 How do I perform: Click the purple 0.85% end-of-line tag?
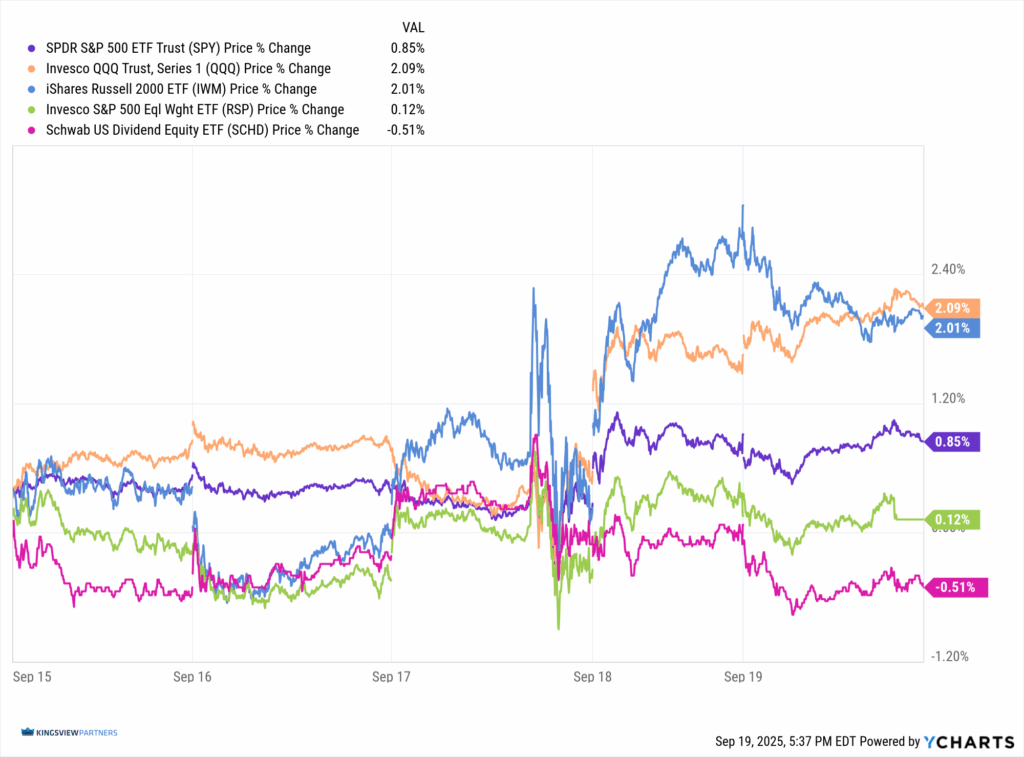[x=955, y=441]
